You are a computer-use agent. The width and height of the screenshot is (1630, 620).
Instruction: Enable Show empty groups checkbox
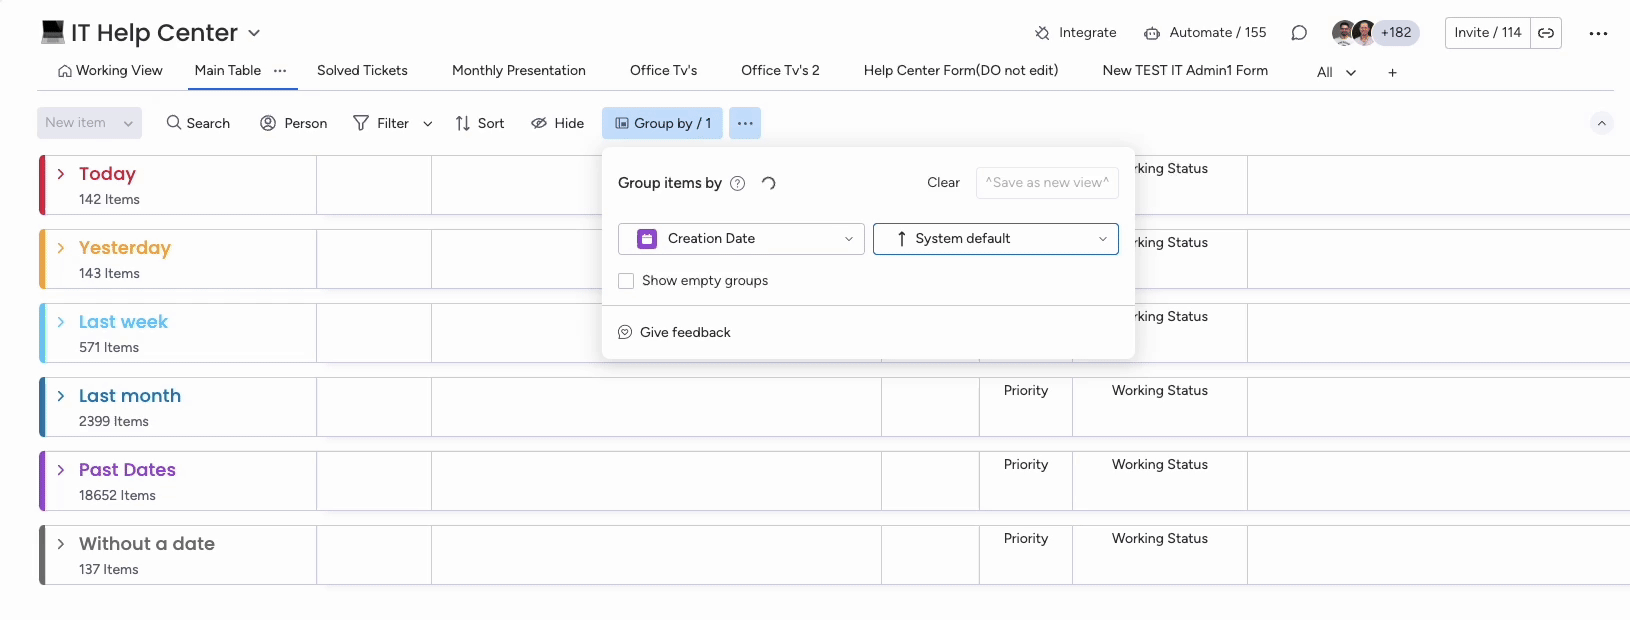pyautogui.click(x=626, y=281)
